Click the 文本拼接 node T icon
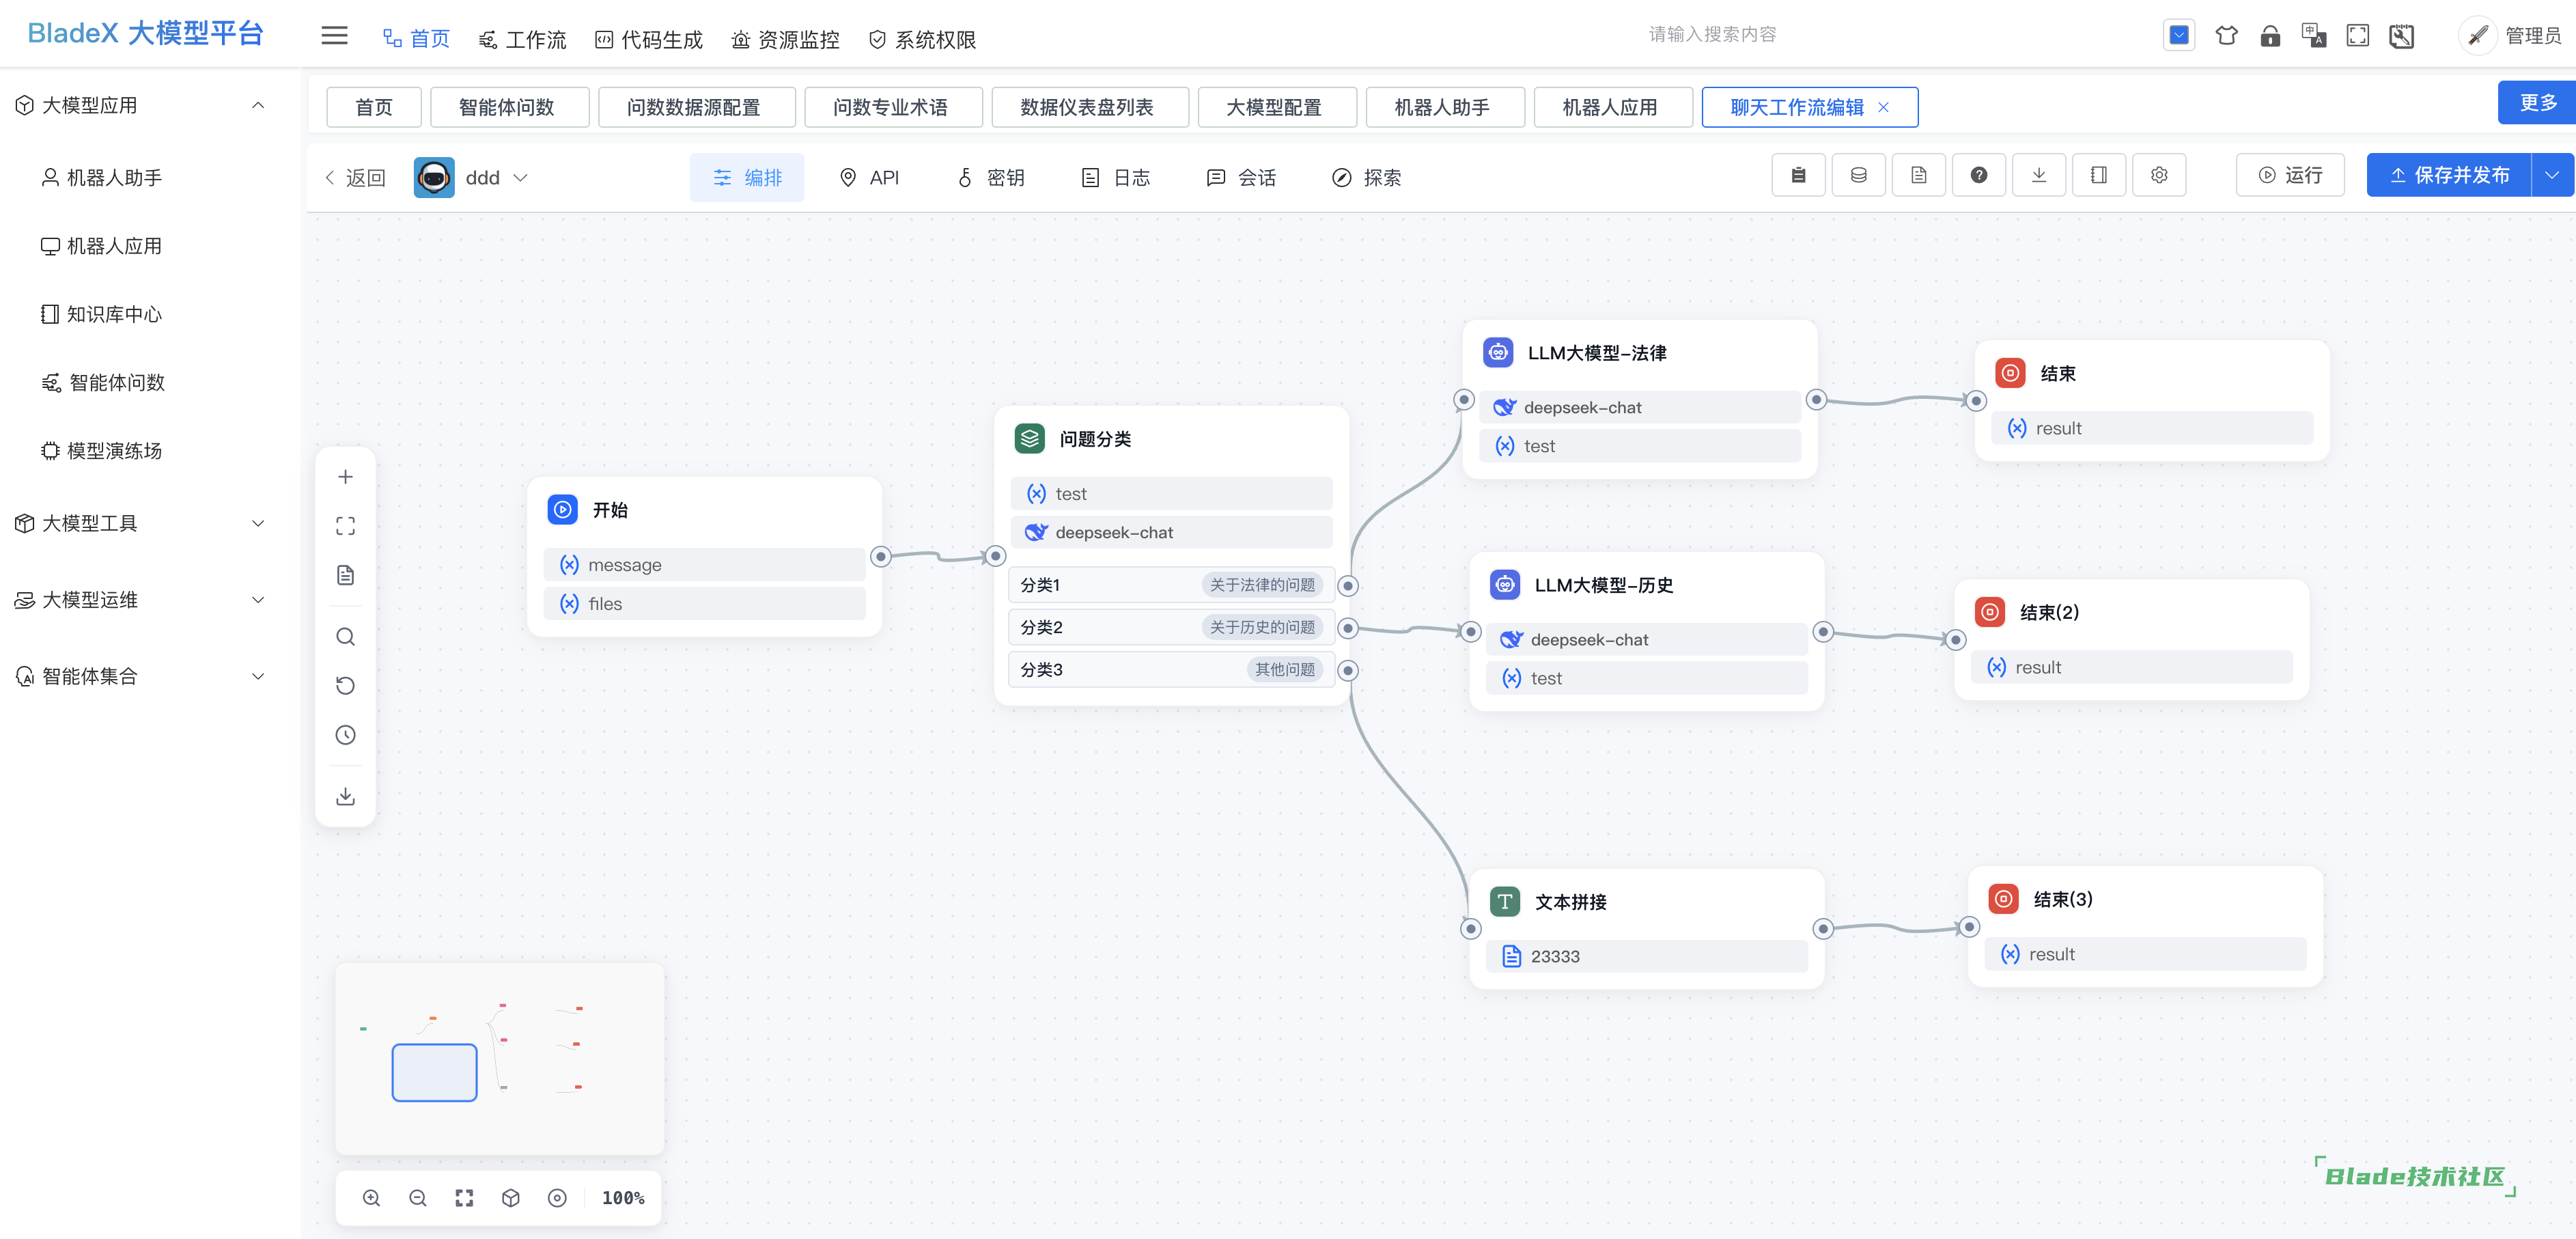 (1505, 902)
